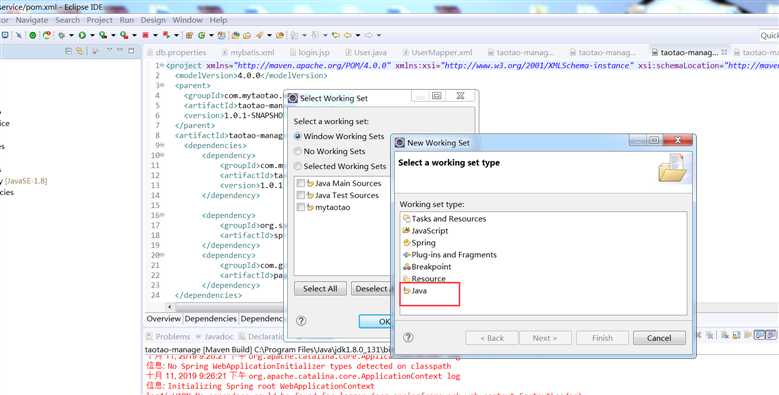Select Tasks and Resources working set type
Screen dimensions: 779x395
point(444,219)
